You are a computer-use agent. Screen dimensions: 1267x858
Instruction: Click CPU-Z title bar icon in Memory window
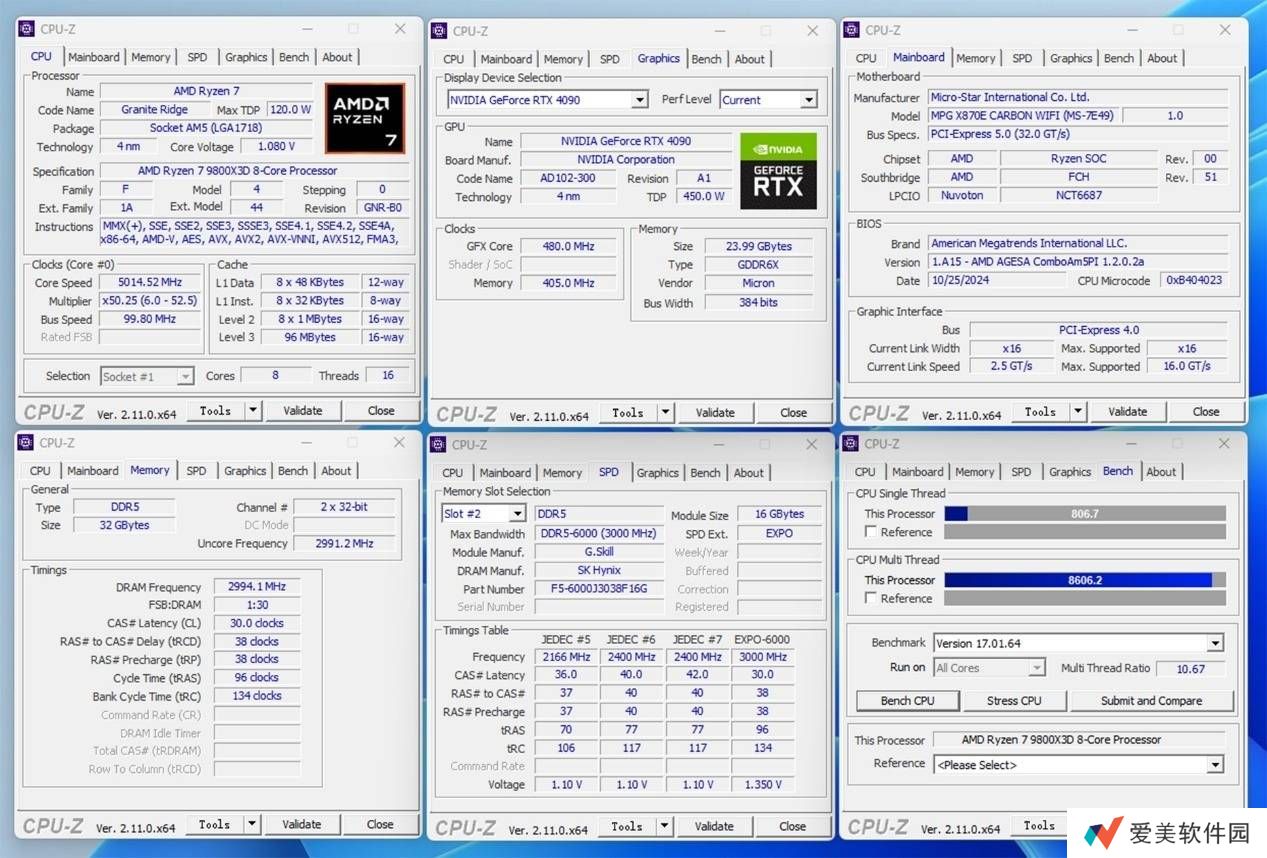(x=27, y=443)
